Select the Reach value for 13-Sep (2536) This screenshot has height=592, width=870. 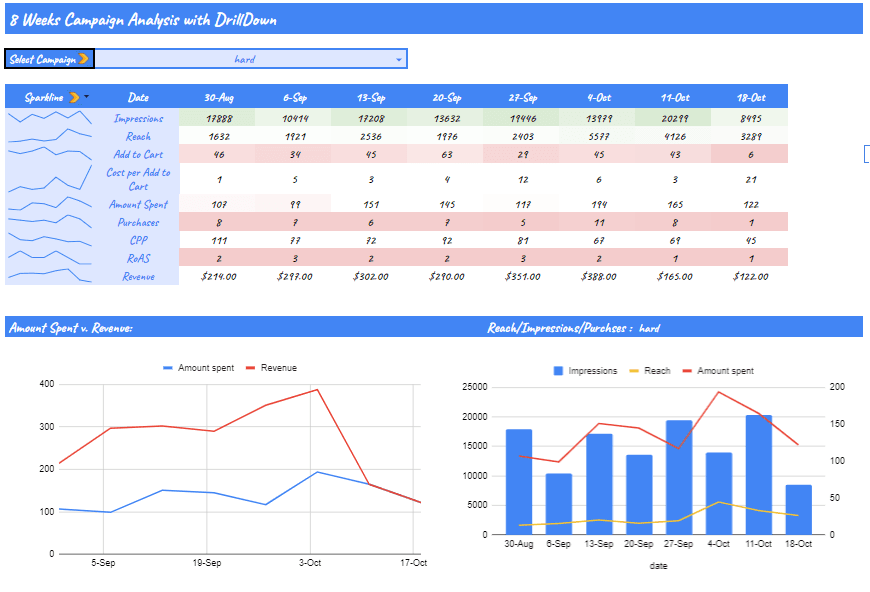(371, 136)
